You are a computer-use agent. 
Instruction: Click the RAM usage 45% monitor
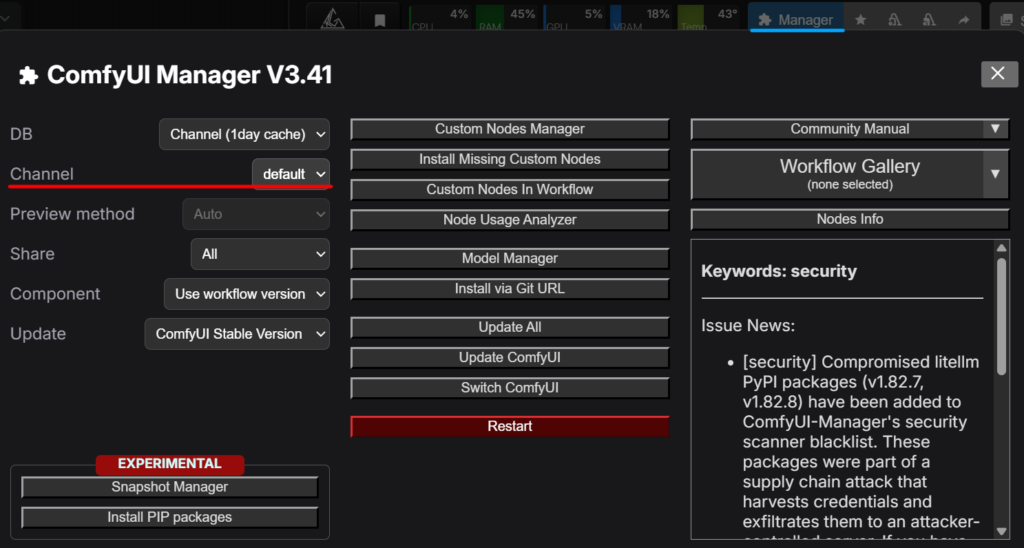pyautogui.click(x=507, y=20)
